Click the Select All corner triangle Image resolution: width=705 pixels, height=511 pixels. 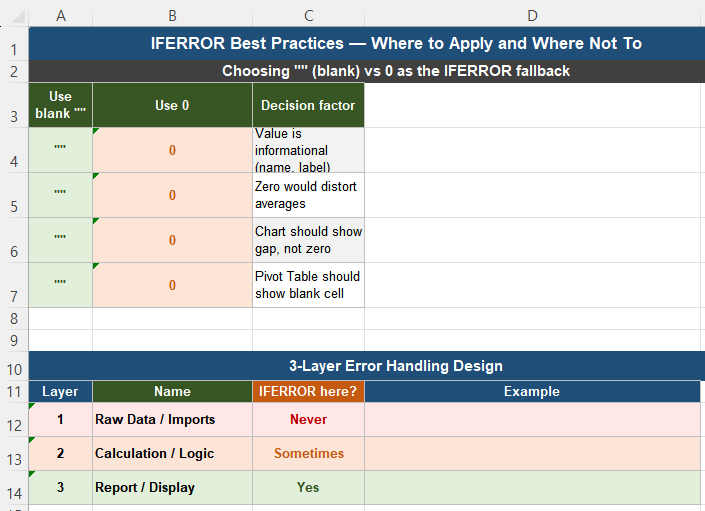18,17
